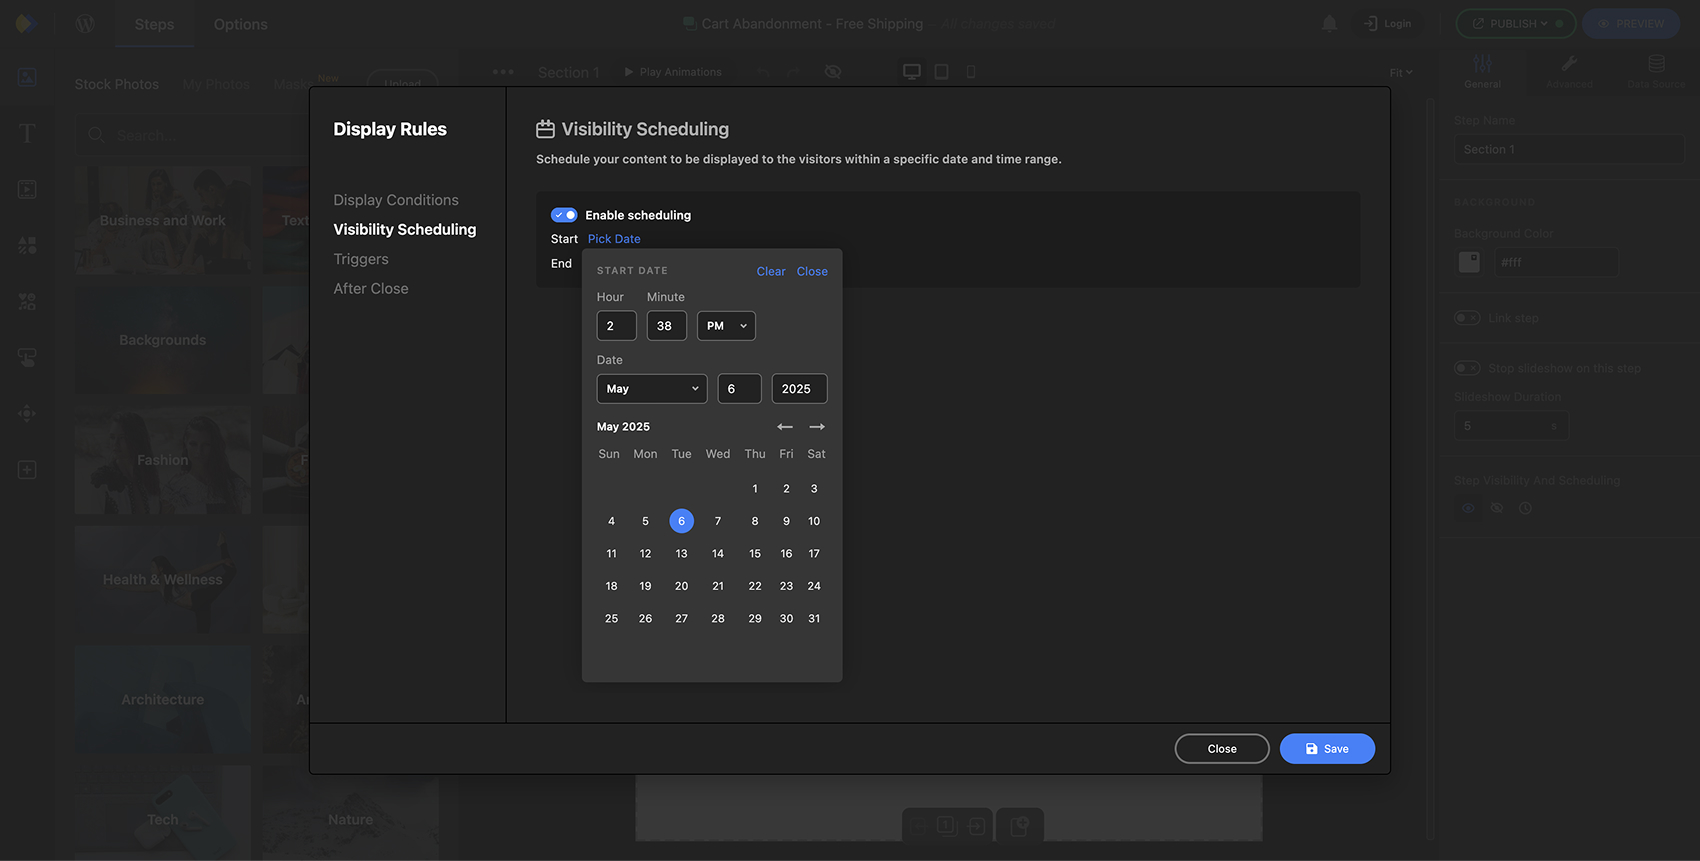This screenshot has height=861, width=1700.
Task: Go to next month with right arrow
Action: (817, 427)
